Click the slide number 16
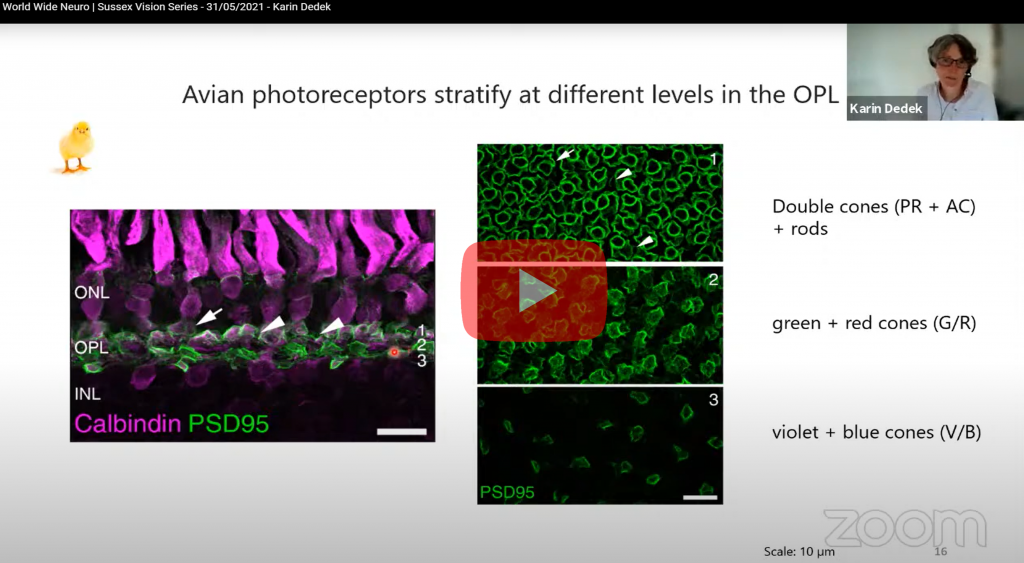This screenshot has height=563, width=1024. click(939, 551)
